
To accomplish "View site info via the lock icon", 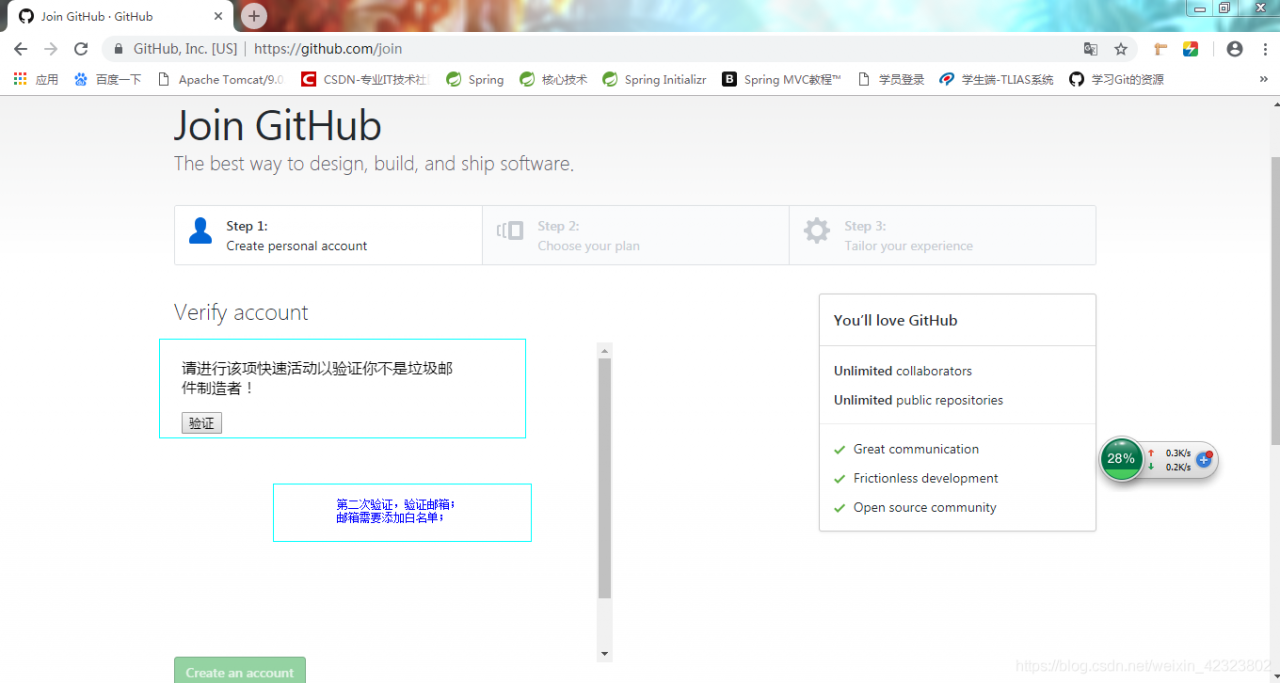I will 119,49.
